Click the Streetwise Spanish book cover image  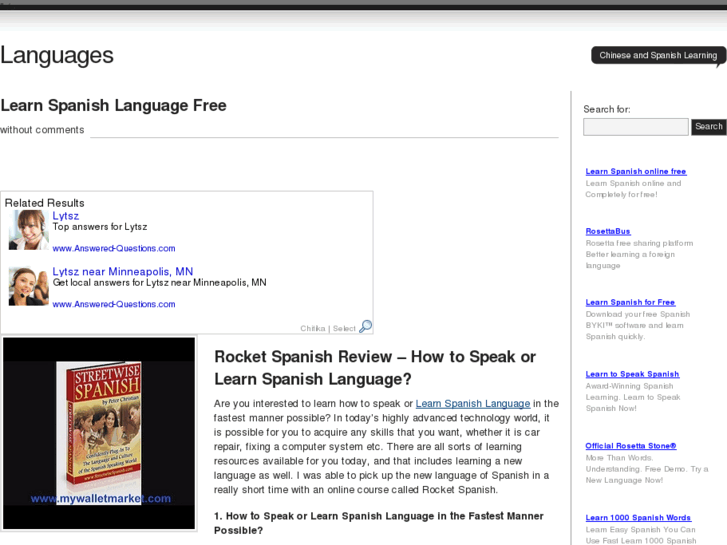click(99, 433)
